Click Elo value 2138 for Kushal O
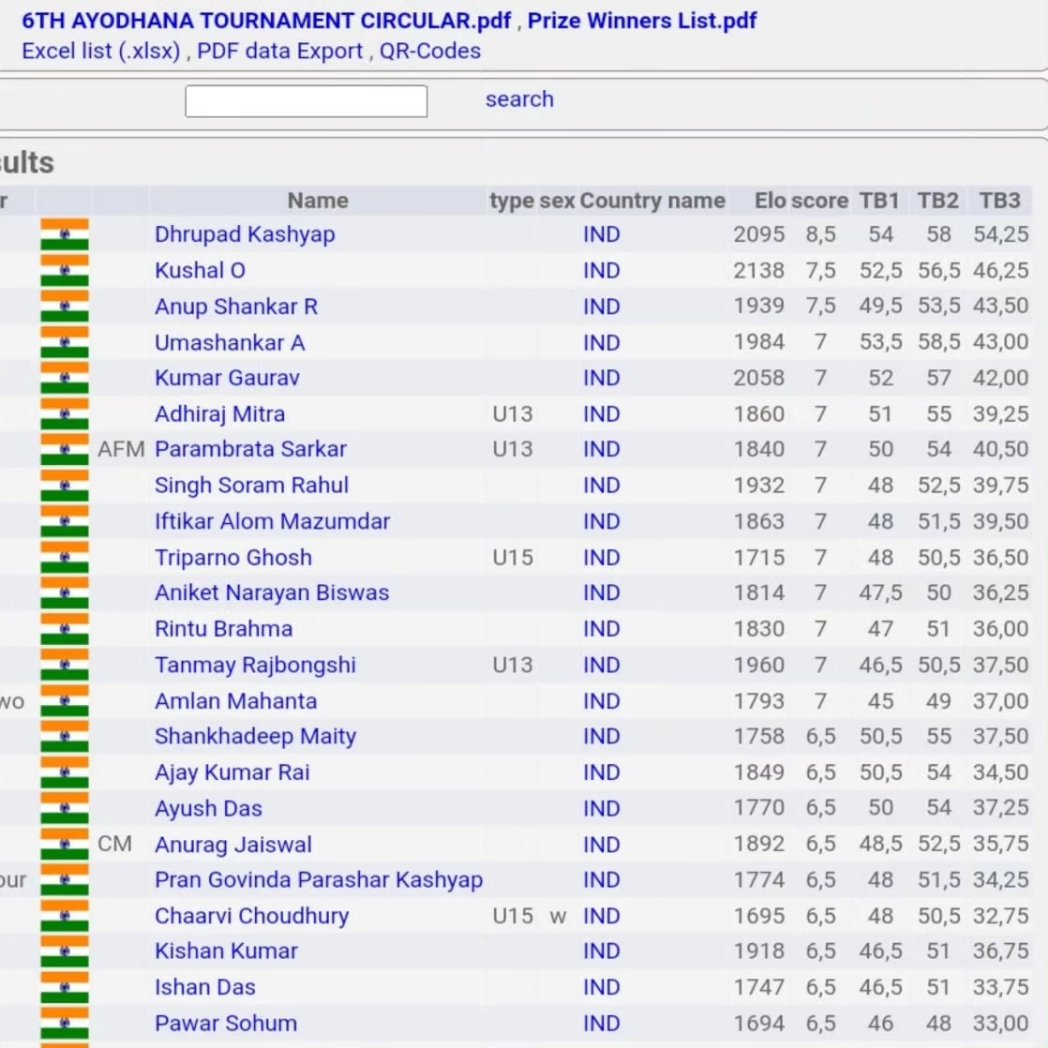This screenshot has width=1048, height=1048. (x=759, y=271)
